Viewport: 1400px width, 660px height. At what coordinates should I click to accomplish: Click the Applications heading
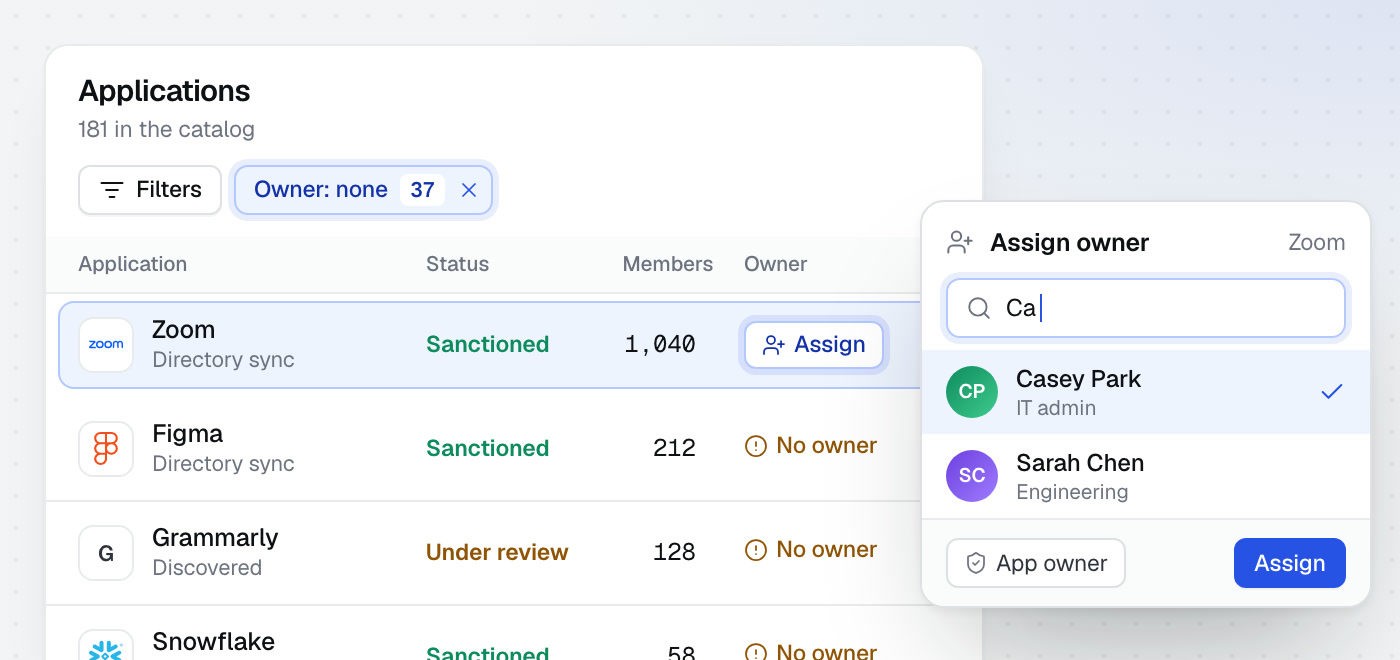164,91
